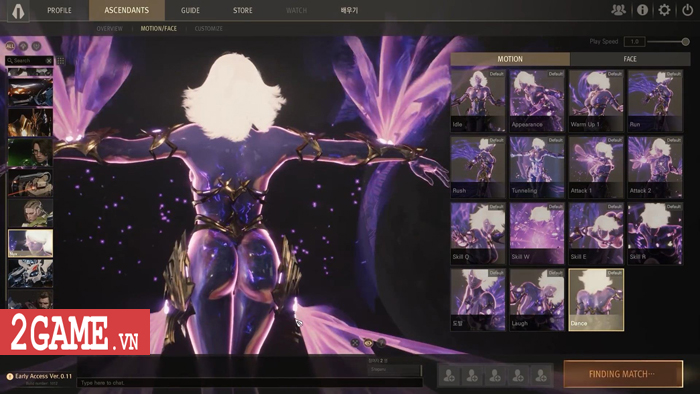
Task: Open the ASCENDANTS tab
Action: [x=127, y=10]
